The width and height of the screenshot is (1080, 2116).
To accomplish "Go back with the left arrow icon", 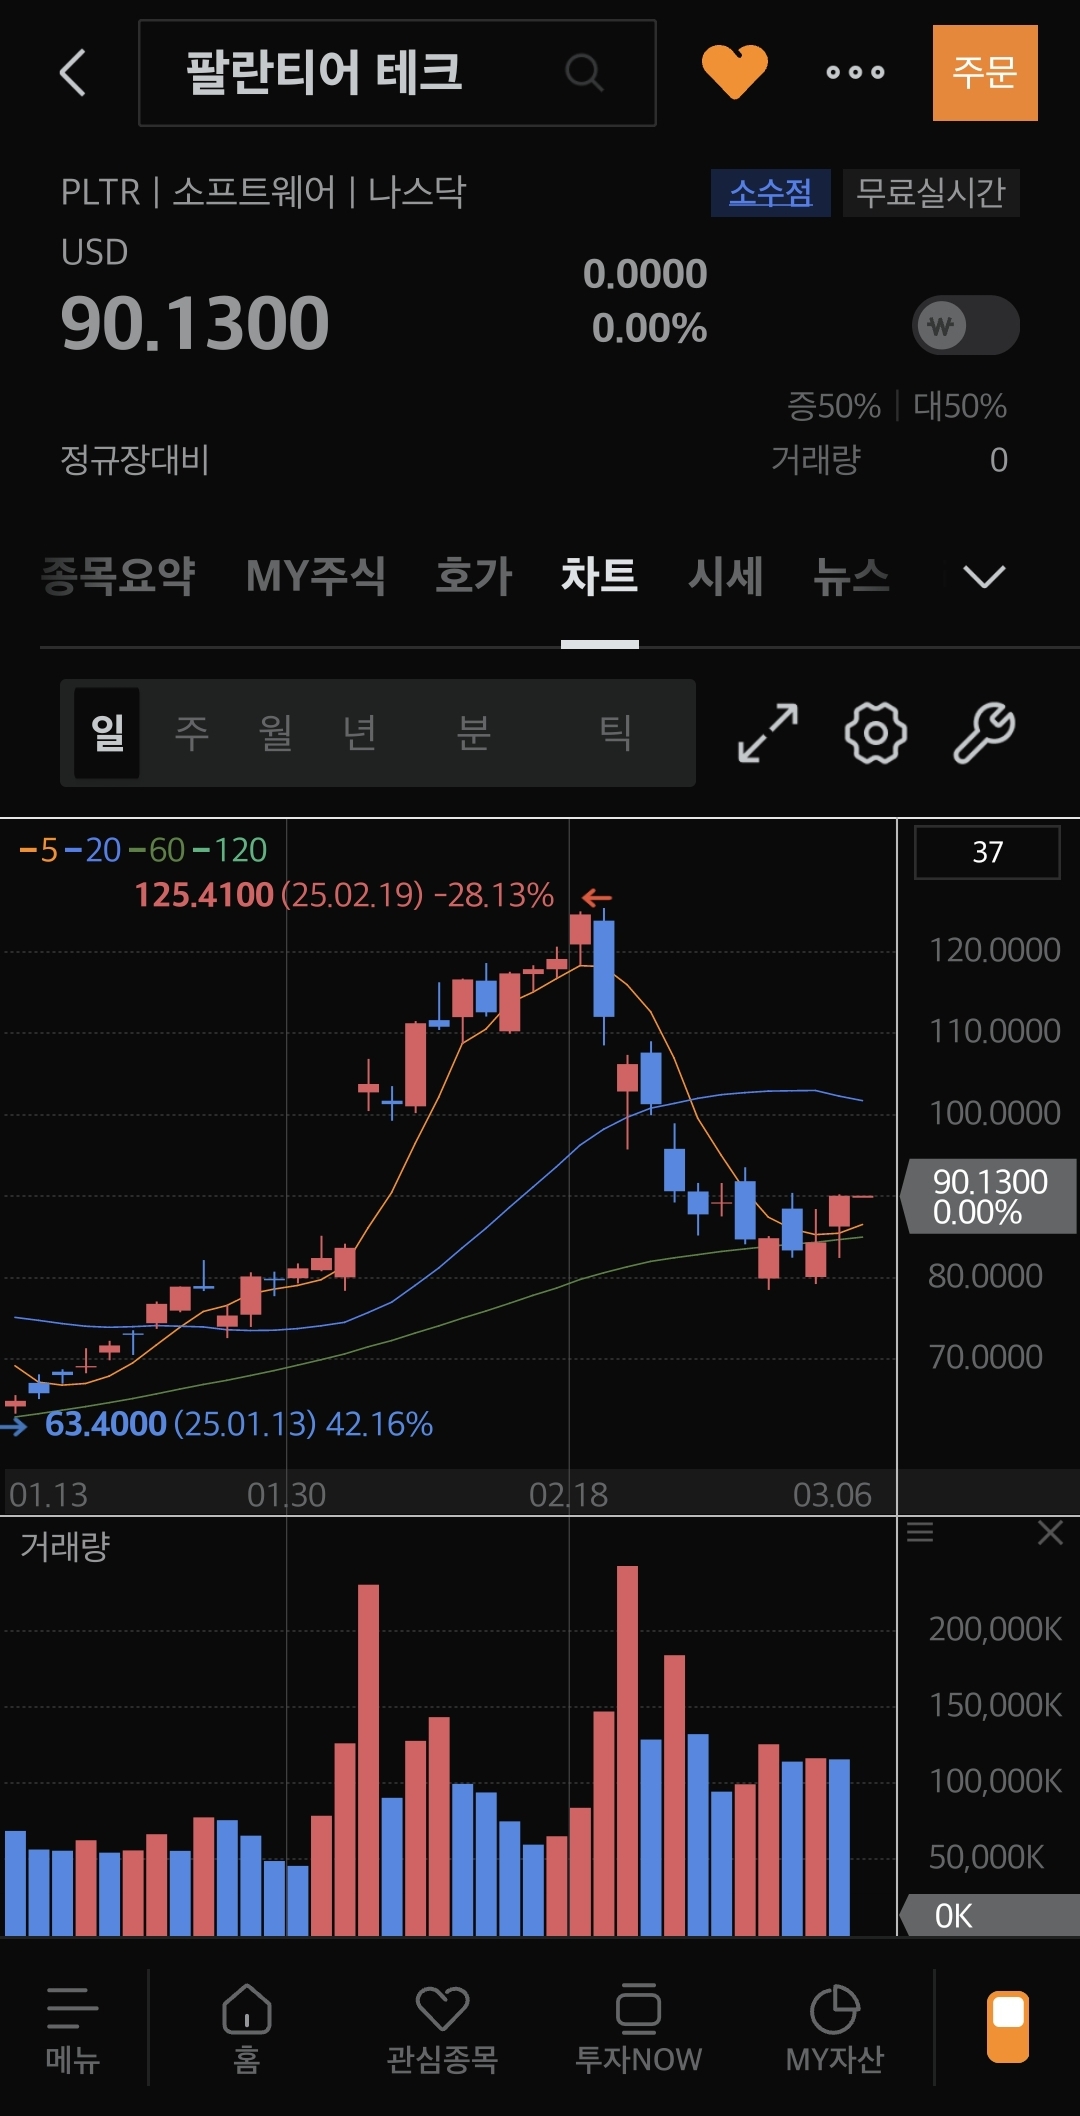I will [x=73, y=73].
